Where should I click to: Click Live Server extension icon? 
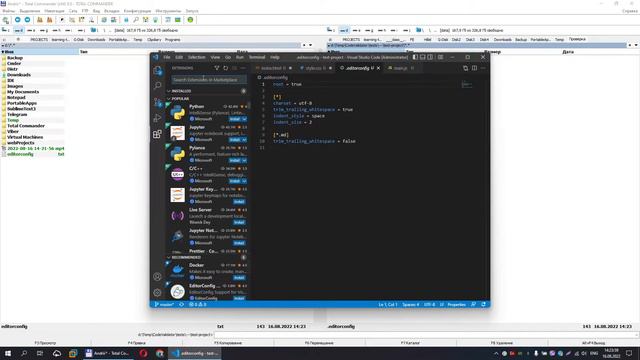tap(178, 216)
